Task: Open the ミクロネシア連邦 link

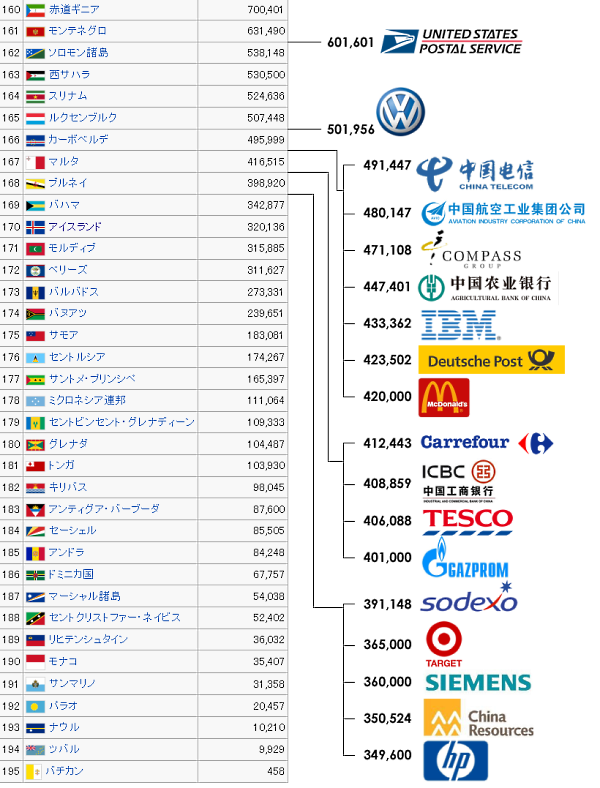Action: 87,401
